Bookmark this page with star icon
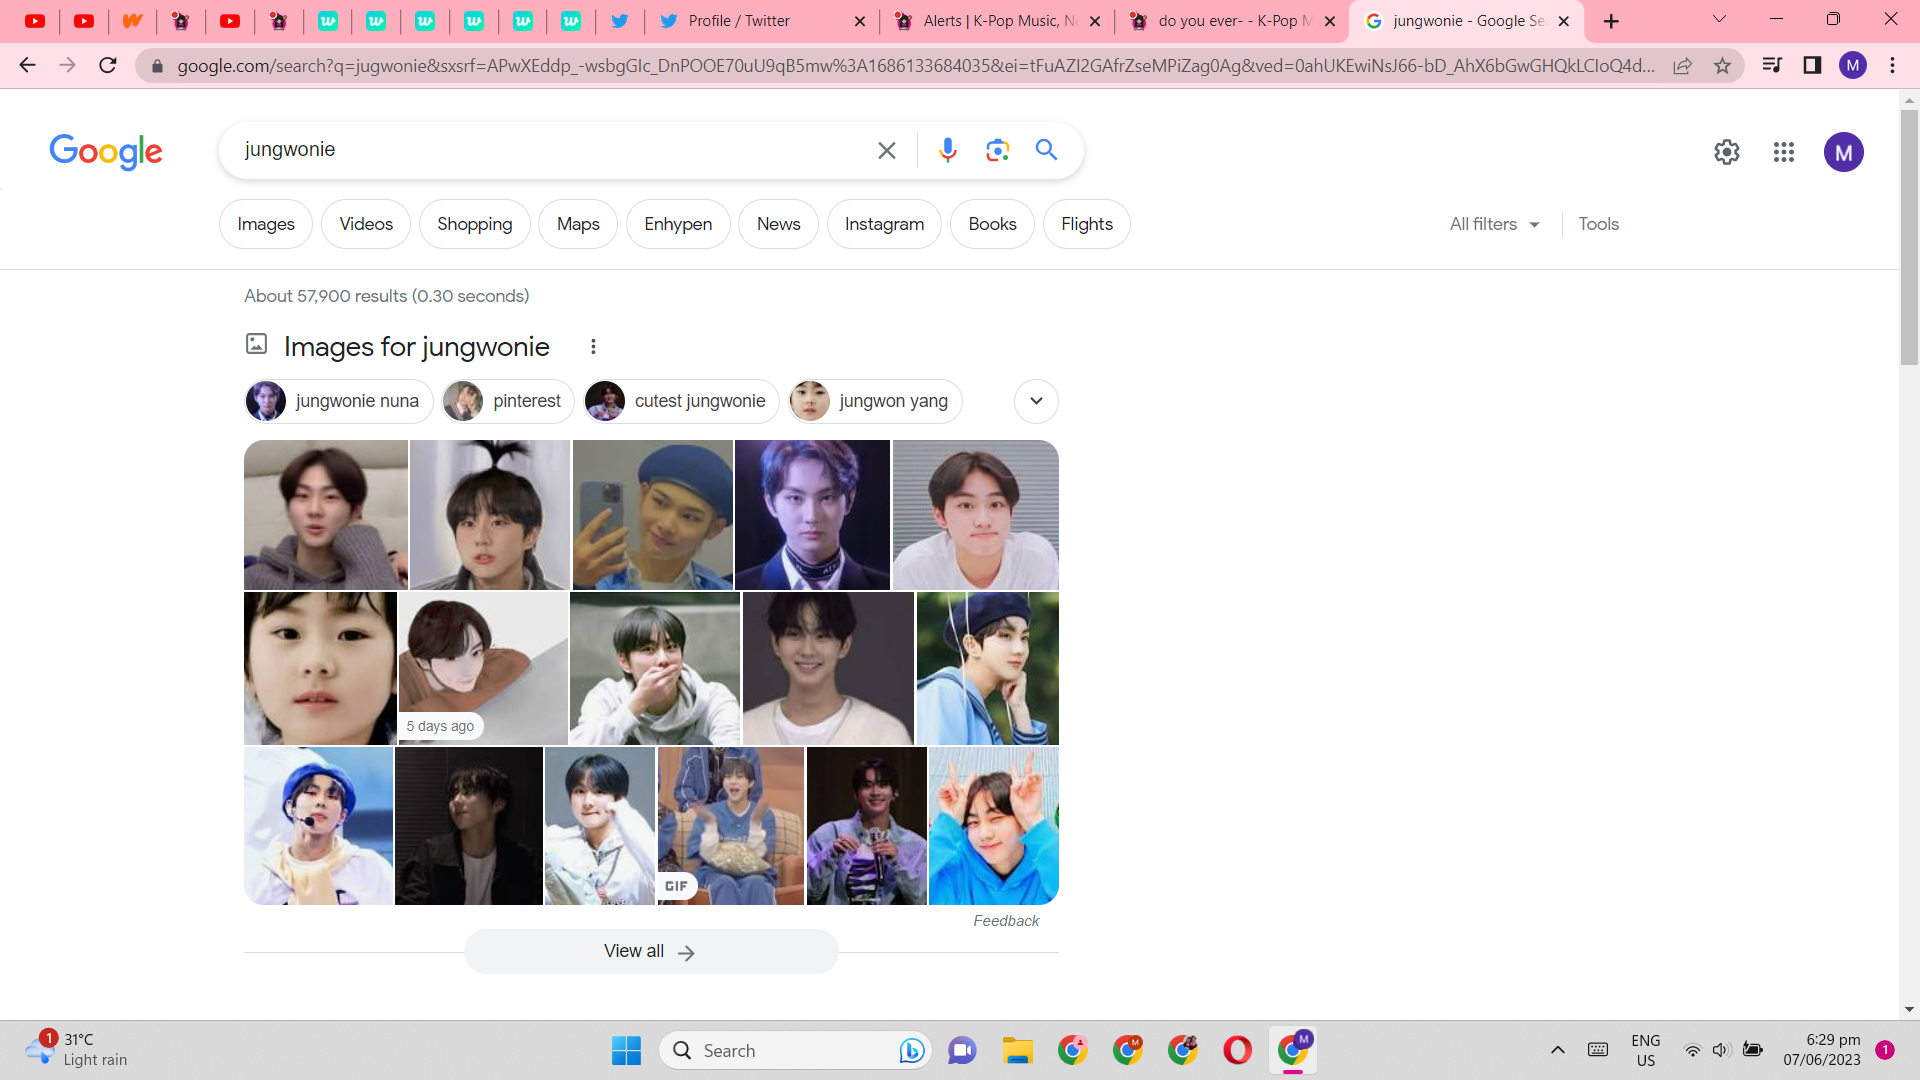1920x1080 pixels. pyautogui.click(x=1722, y=66)
